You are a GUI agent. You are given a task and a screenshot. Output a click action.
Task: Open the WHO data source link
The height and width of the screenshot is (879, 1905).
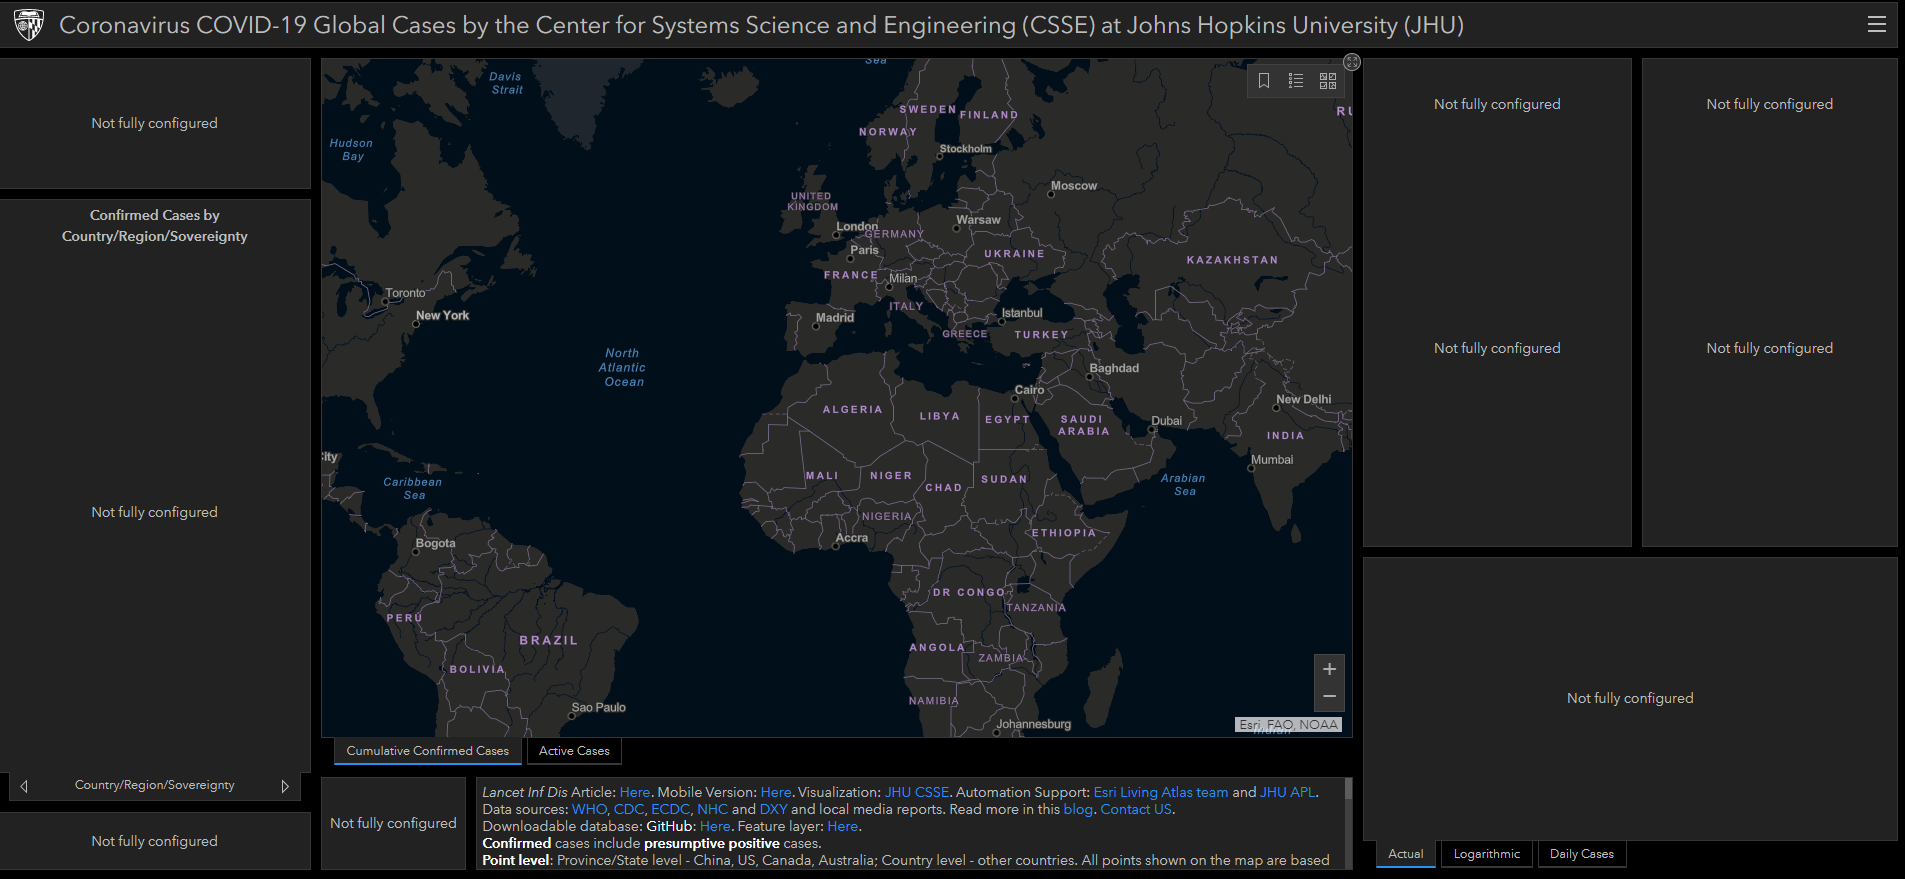tap(589, 809)
